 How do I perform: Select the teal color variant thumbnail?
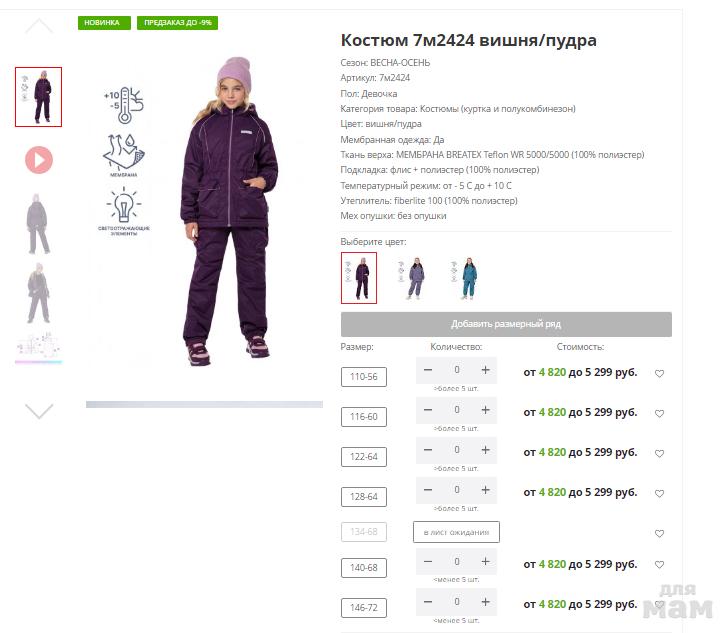[466, 278]
